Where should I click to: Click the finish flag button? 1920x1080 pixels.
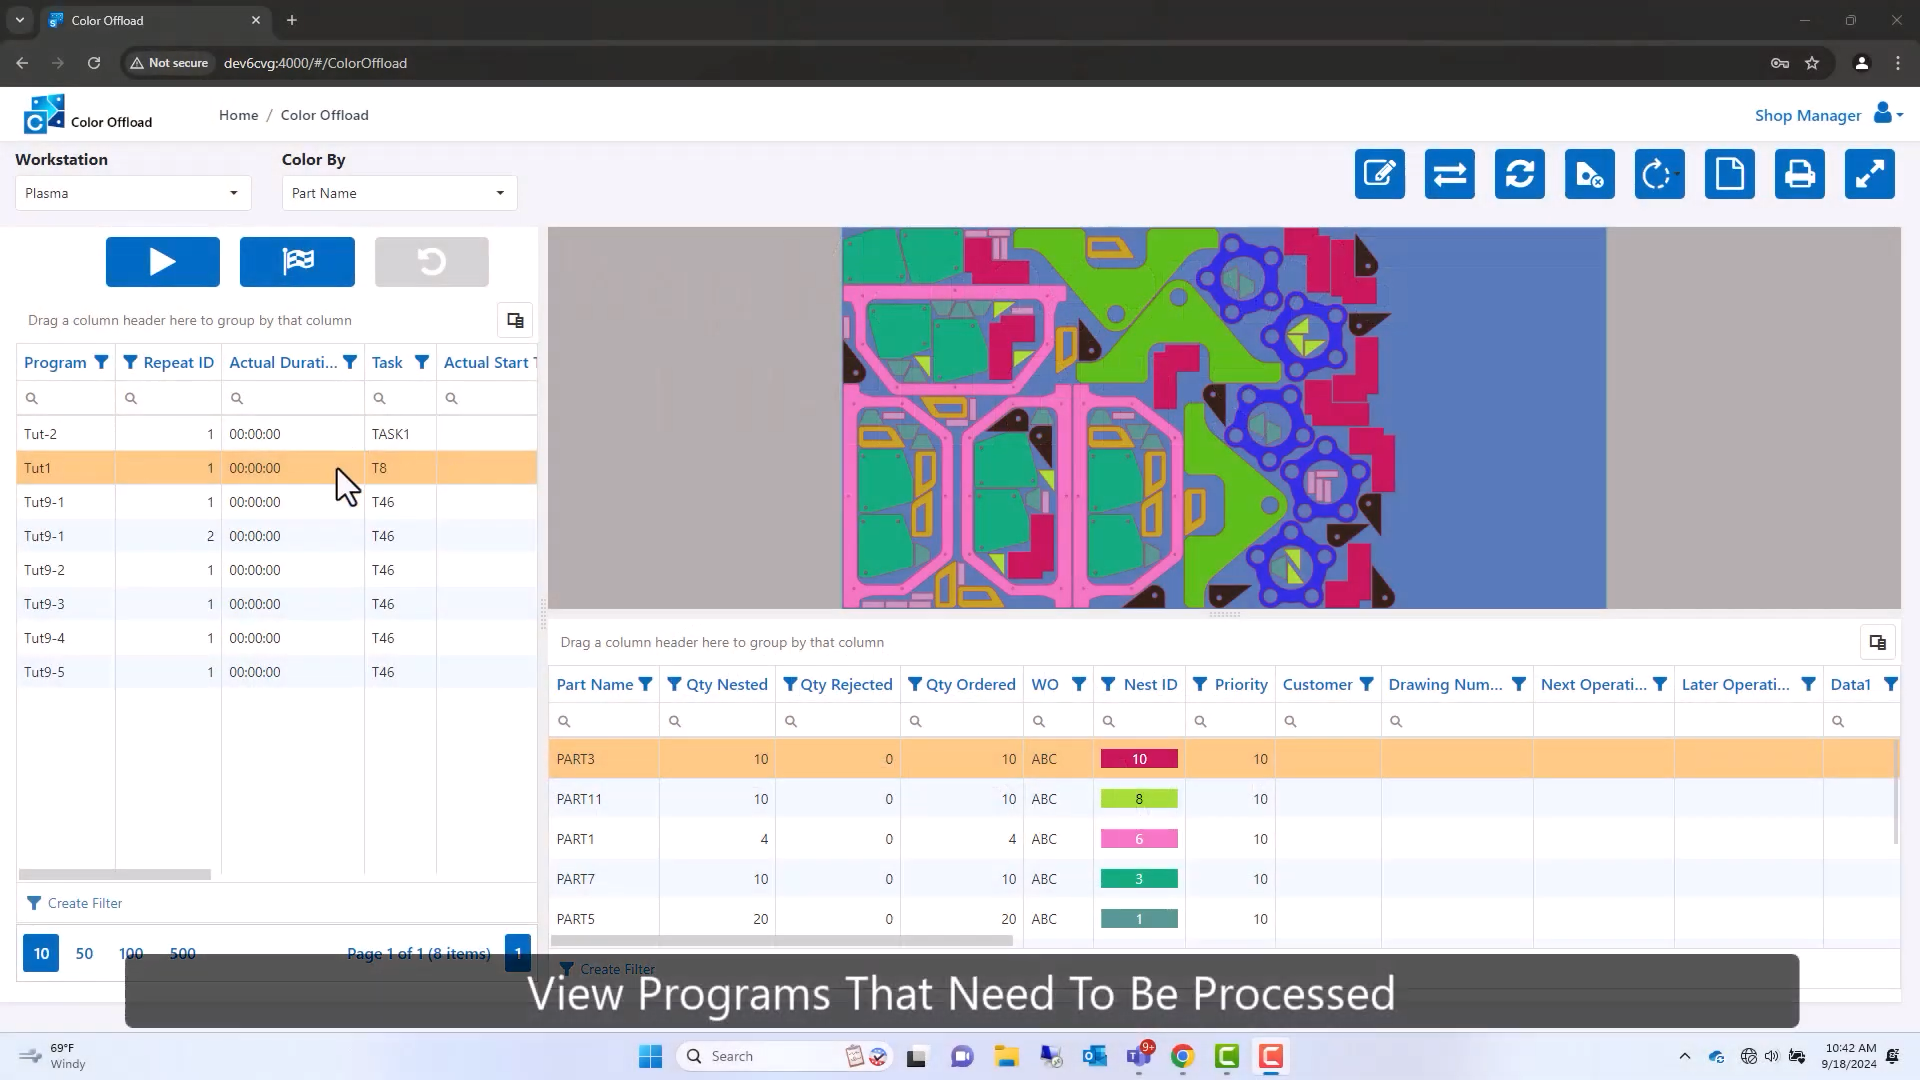click(297, 262)
